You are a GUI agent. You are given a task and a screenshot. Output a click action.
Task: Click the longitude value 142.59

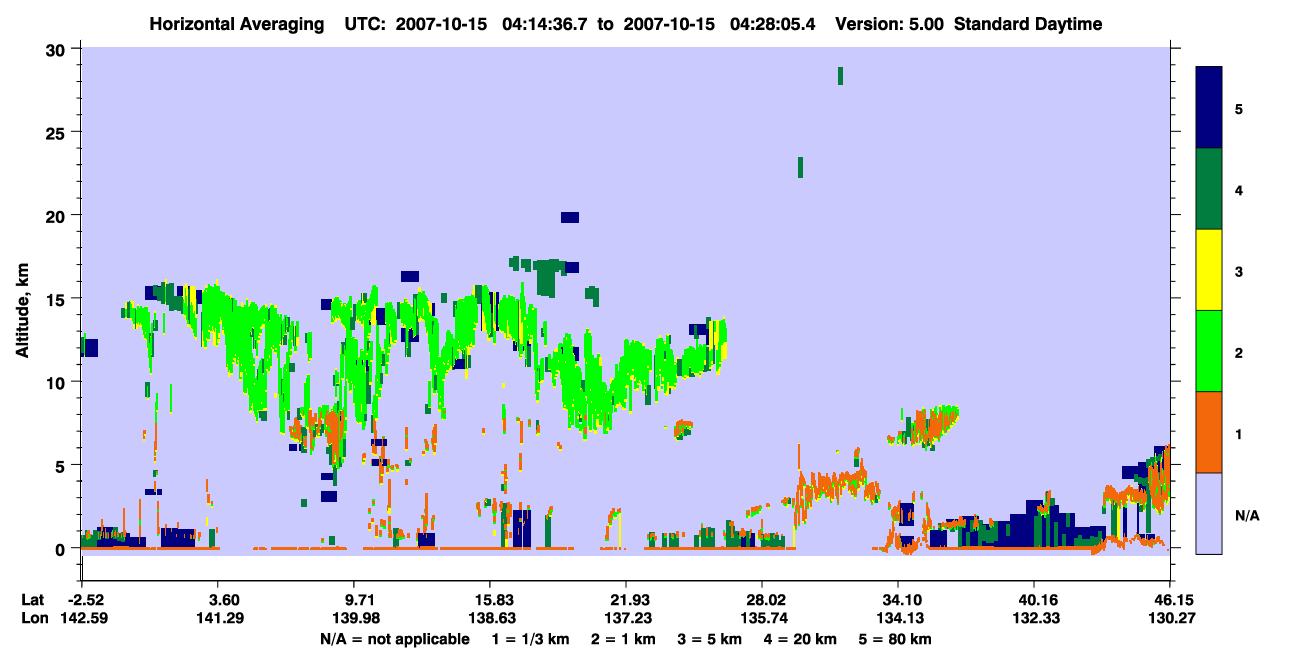click(x=83, y=618)
